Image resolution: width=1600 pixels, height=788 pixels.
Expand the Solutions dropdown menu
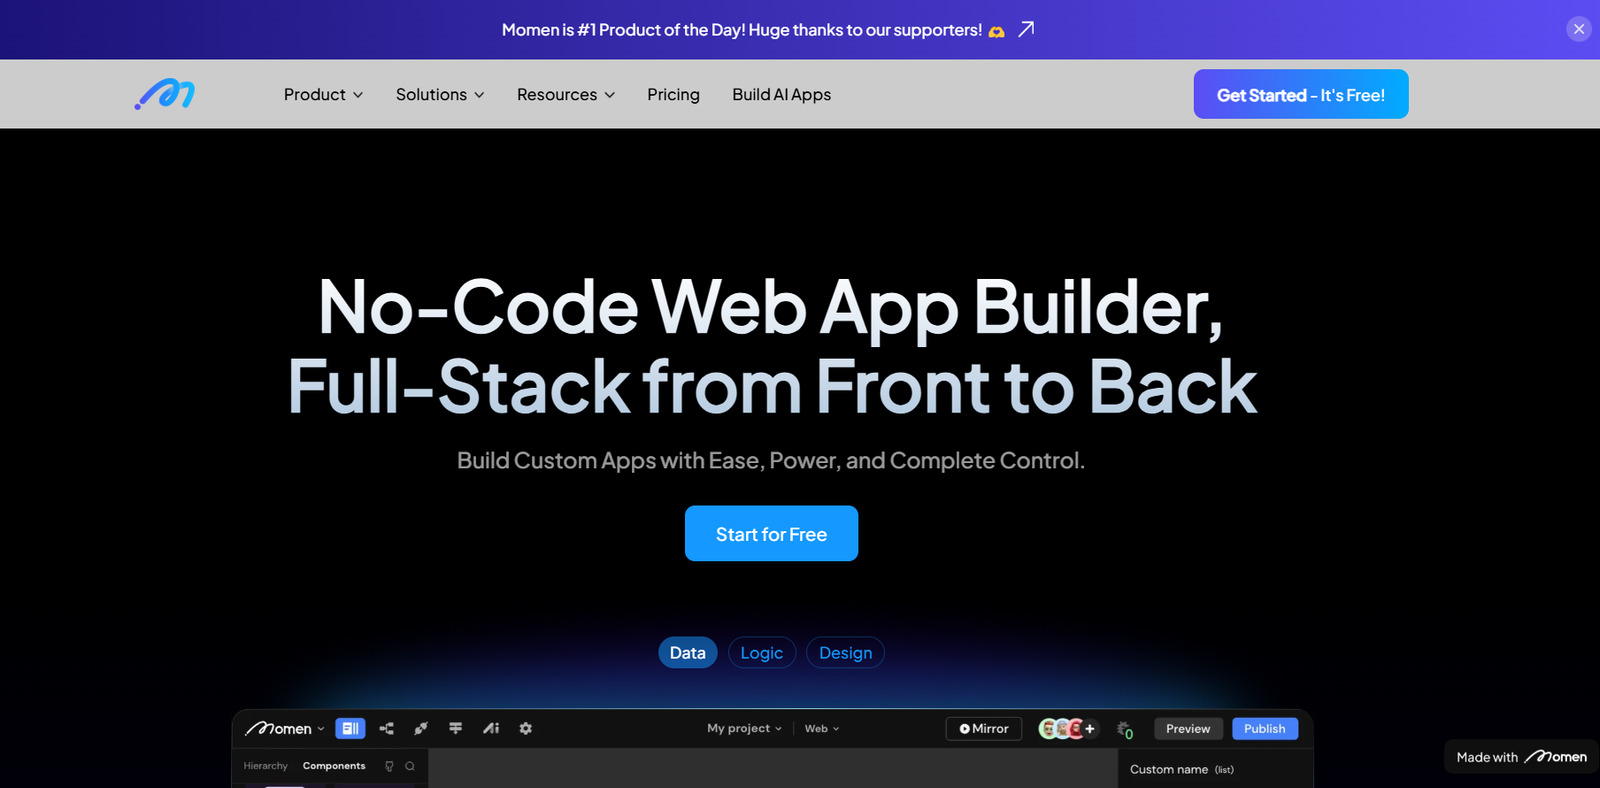[440, 94]
